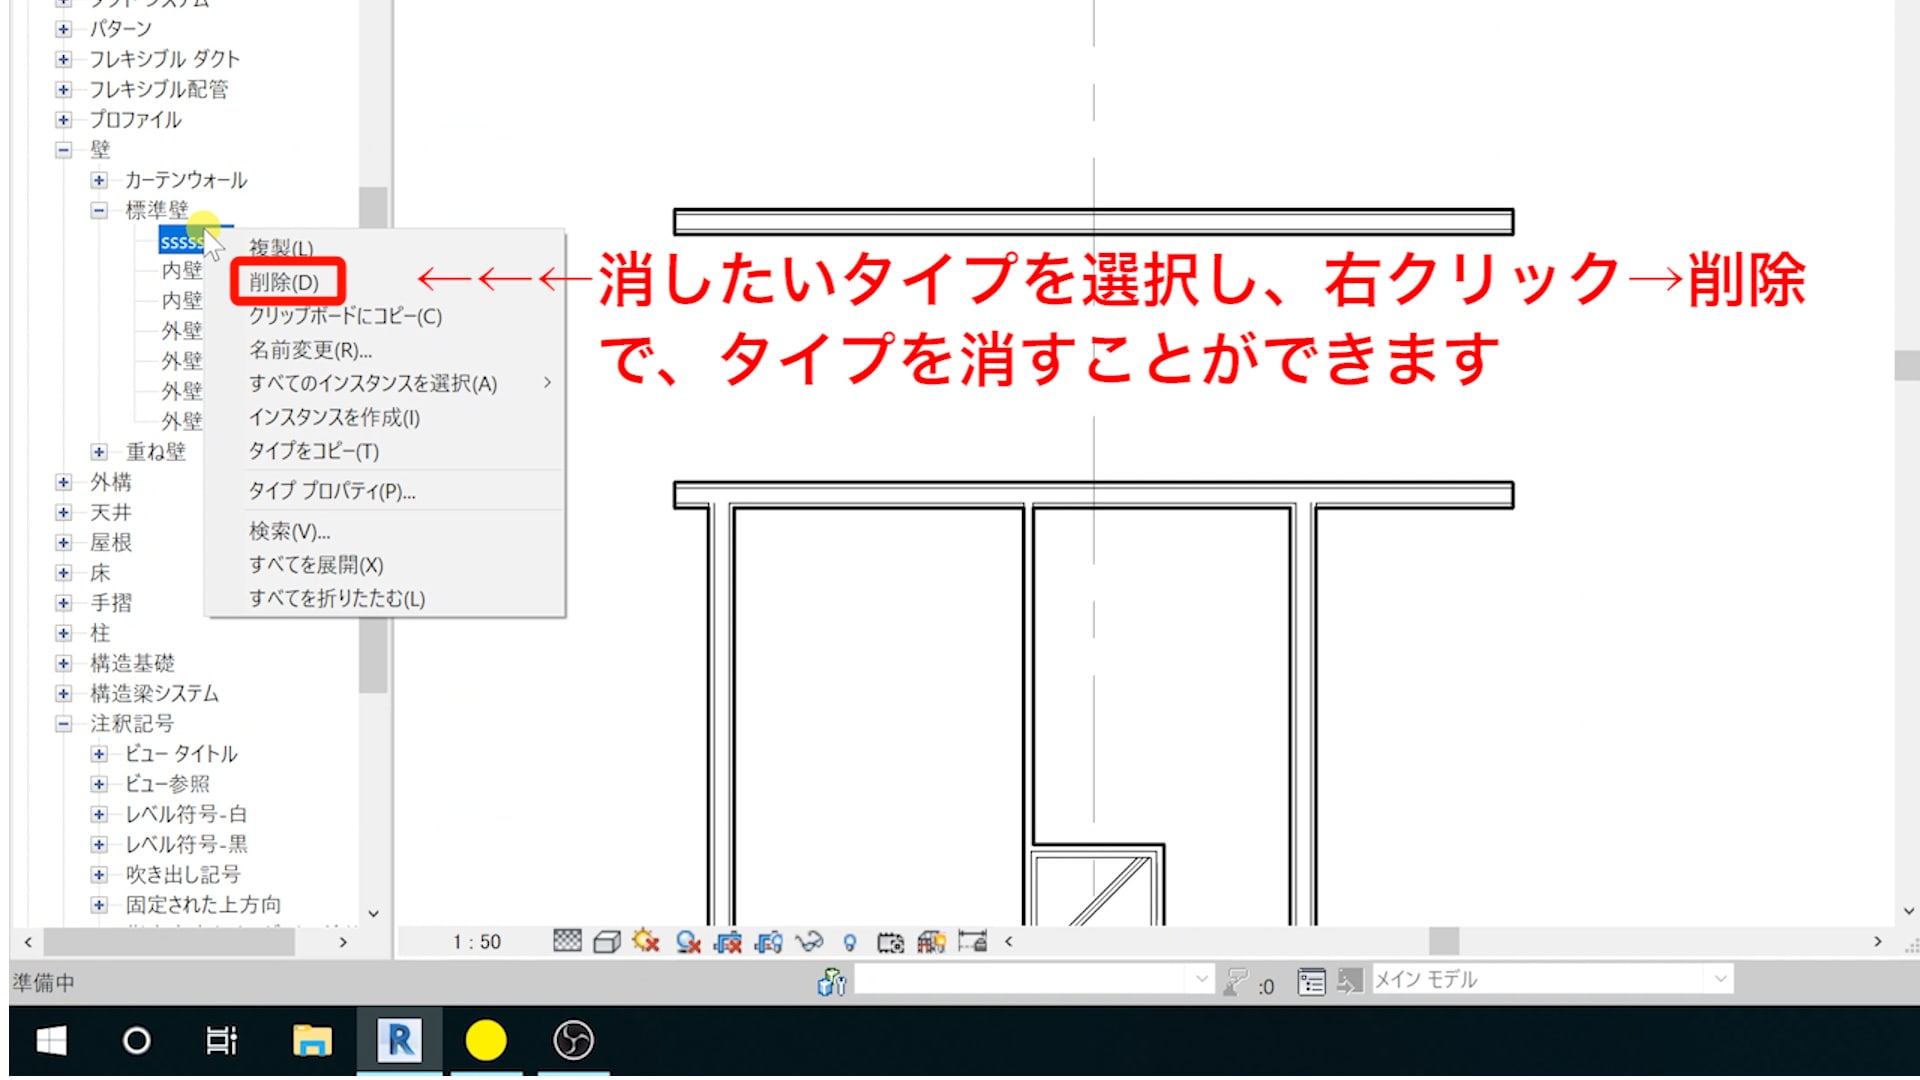Click the Visual Style cube icon
This screenshot has width=1920, height=1080.
pyautogui.click(x=606, y=941)
